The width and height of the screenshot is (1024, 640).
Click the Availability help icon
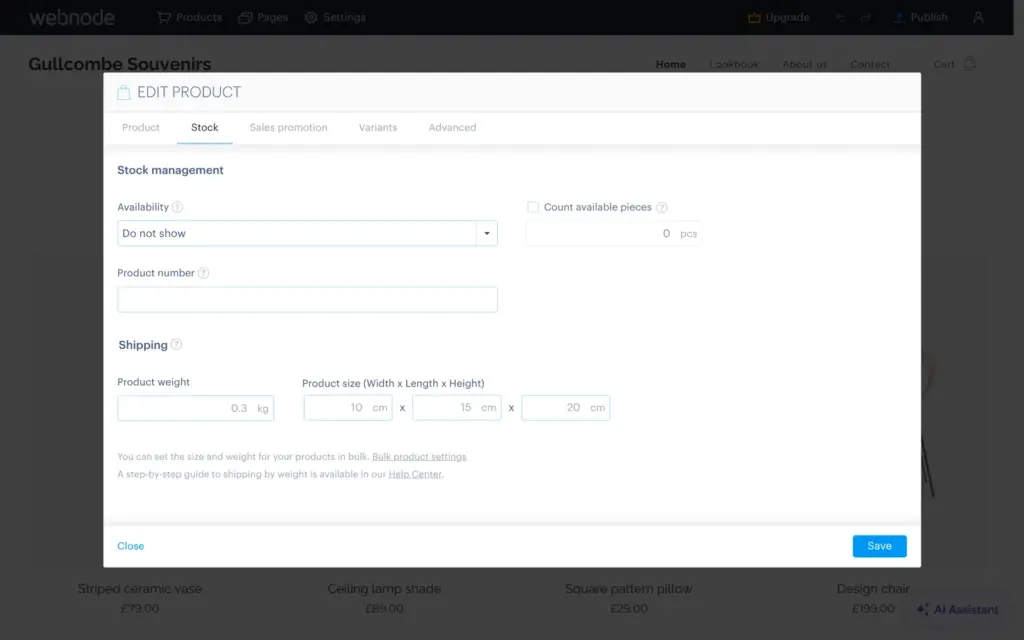click(x=177, y=207)
